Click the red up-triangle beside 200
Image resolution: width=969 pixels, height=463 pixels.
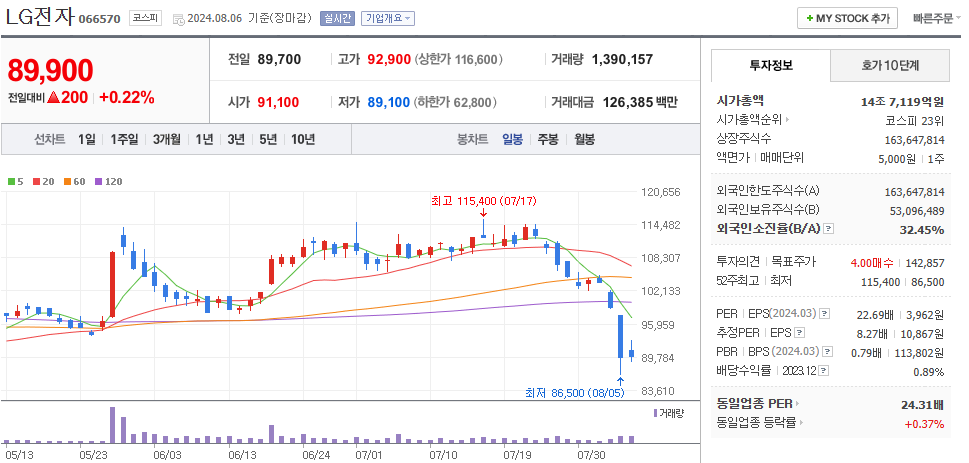tap(54, 97)
